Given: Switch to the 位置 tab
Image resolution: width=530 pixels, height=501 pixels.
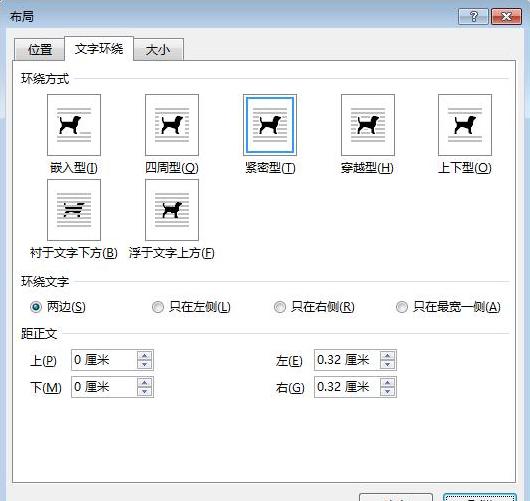Looking at the screenshot, I should (40, 50).
